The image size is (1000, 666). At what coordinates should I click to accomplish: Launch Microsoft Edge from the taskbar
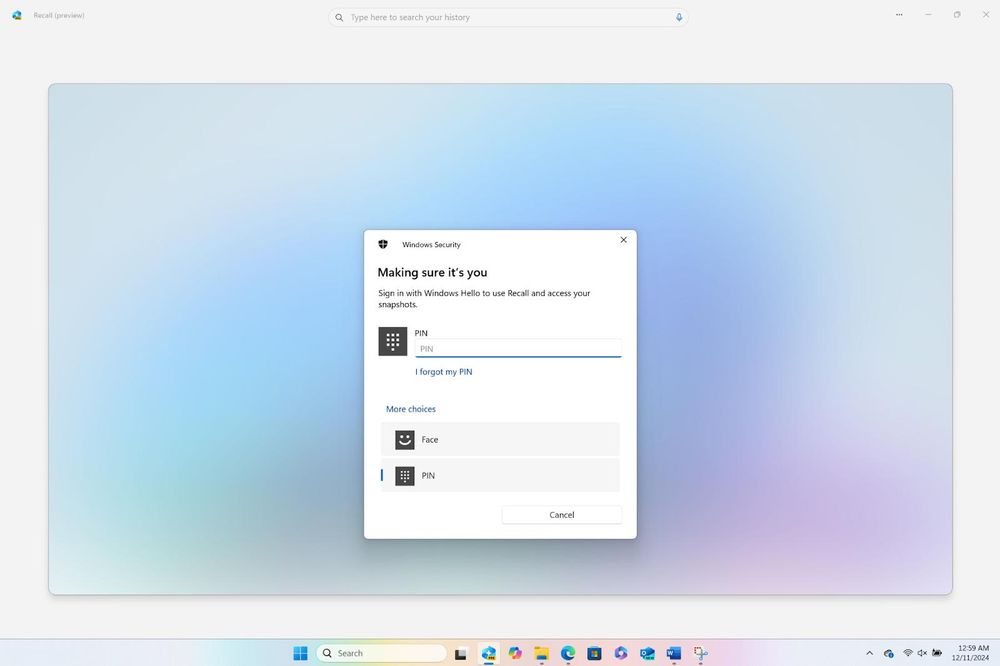pos(567,653)
